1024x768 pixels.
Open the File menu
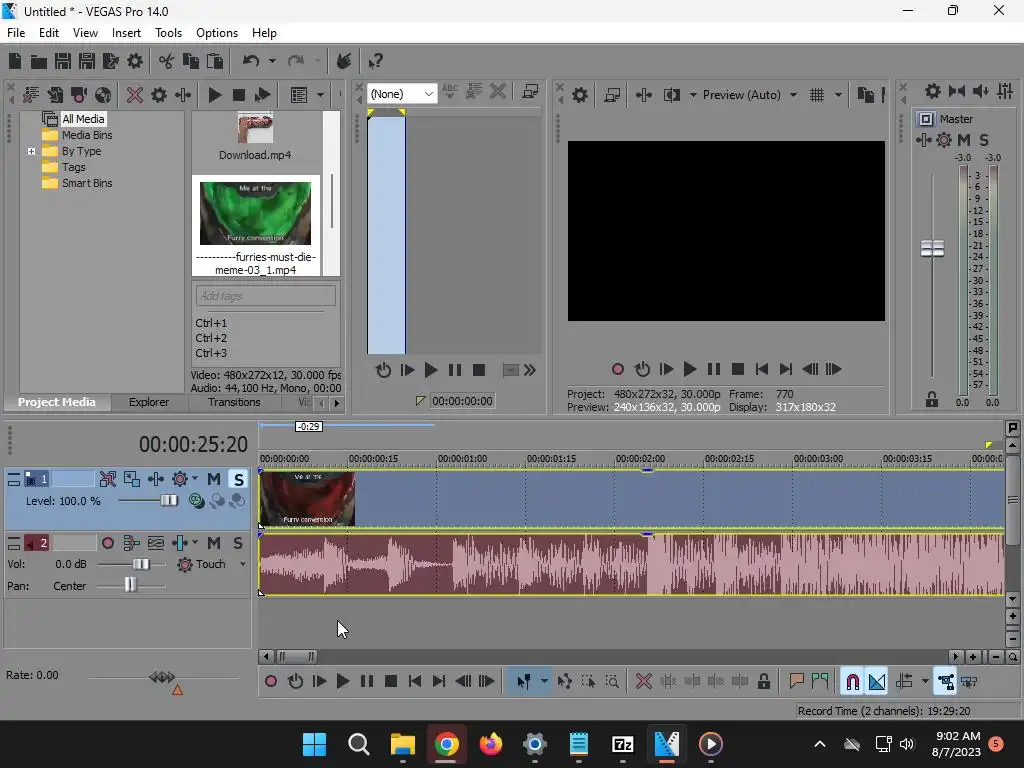tap(16, 33)
